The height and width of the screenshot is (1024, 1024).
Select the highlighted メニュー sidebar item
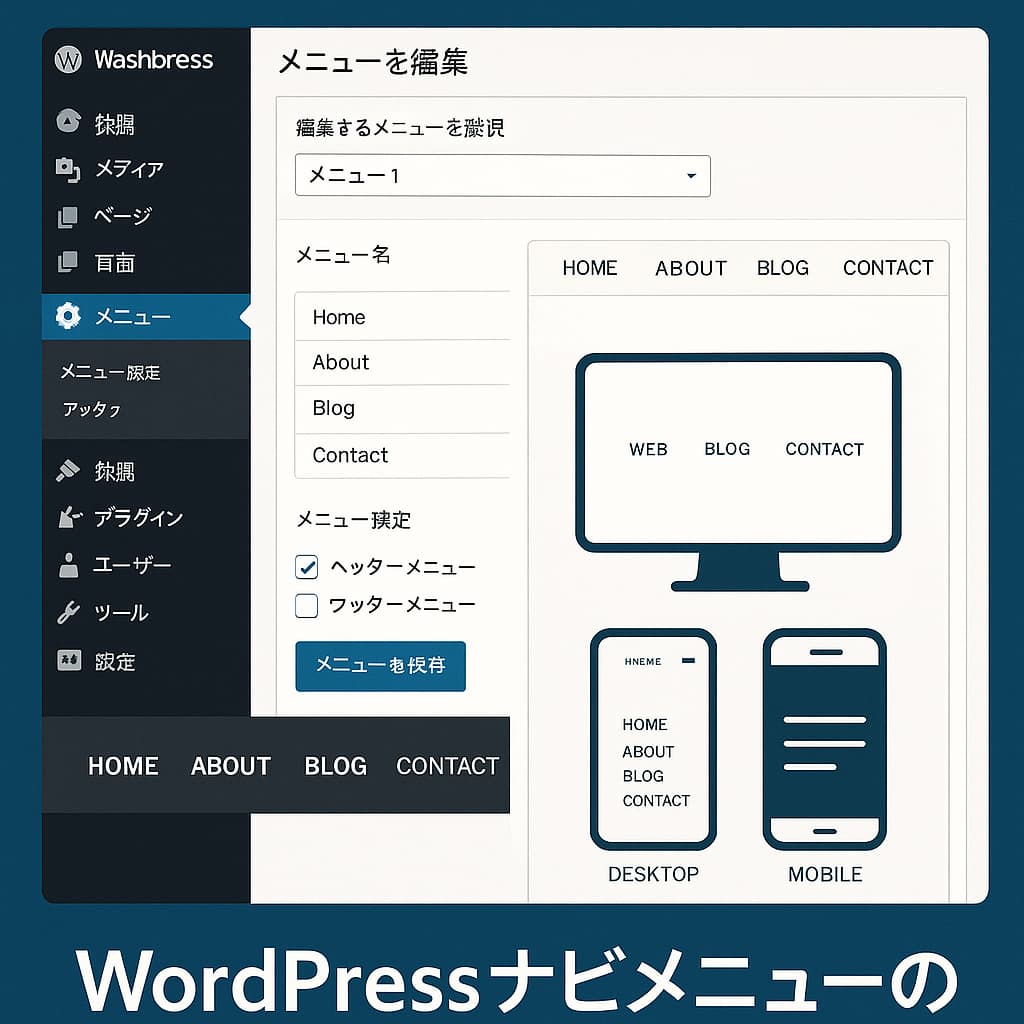[x=146, y=317]
